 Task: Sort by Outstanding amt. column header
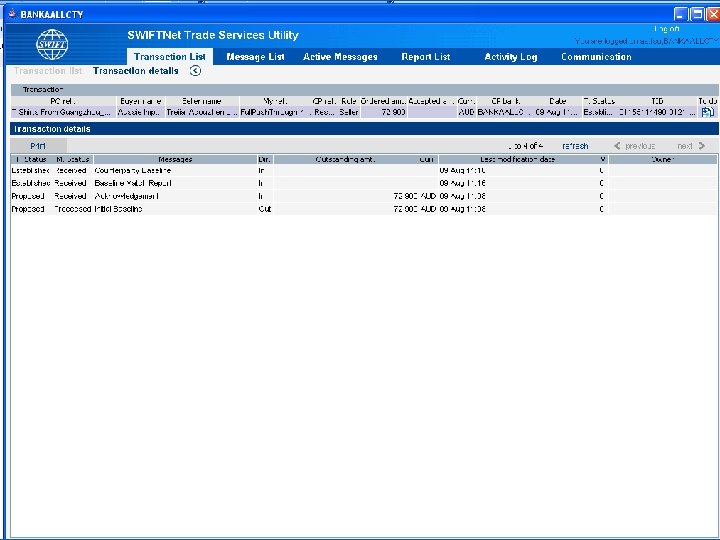pyautogui.click(x=345, y=159)
